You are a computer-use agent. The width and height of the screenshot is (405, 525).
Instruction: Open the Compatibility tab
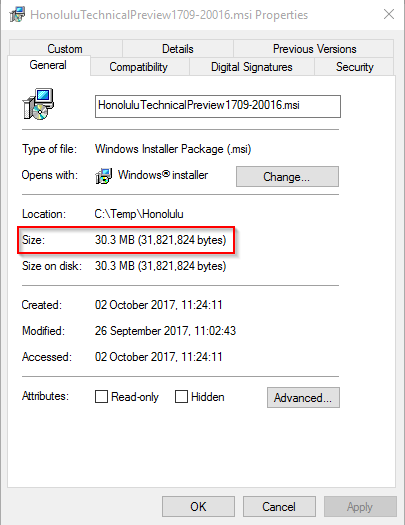139,67
